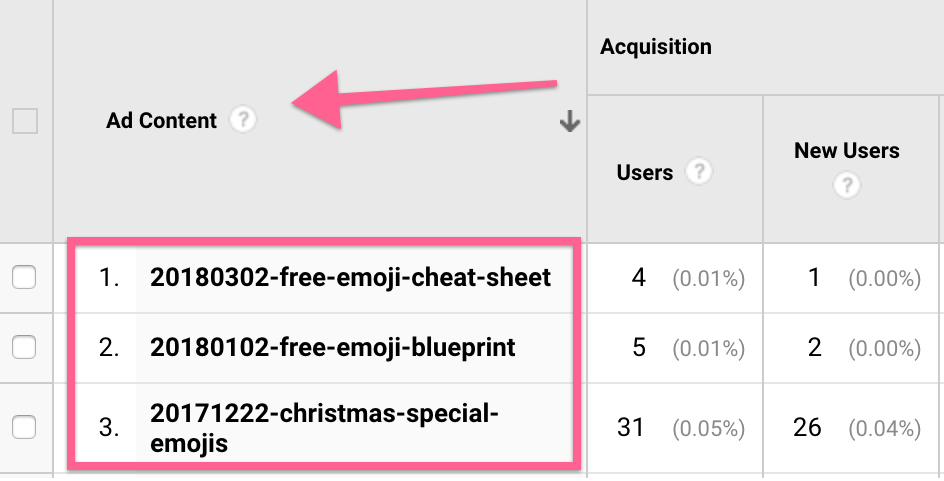Toggle the select-all checkbox in header
Image resolution: width=944 pixels, height=481 pixels.
[x=25, y=122]
